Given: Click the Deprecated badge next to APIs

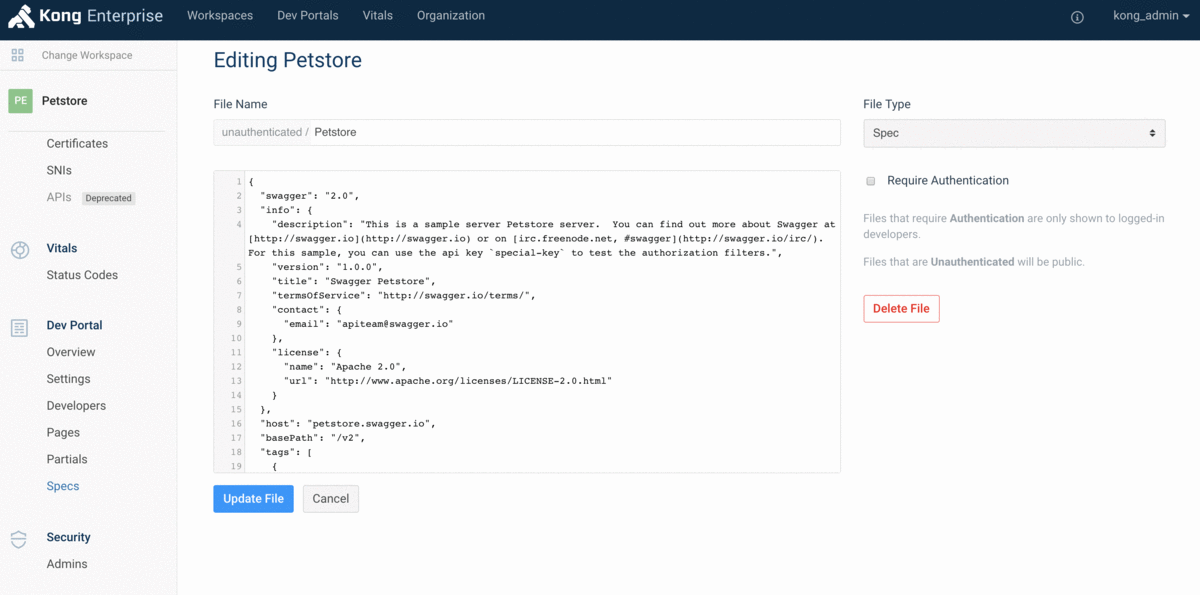Looking at the screenshot, I should (x=108, y=198).
